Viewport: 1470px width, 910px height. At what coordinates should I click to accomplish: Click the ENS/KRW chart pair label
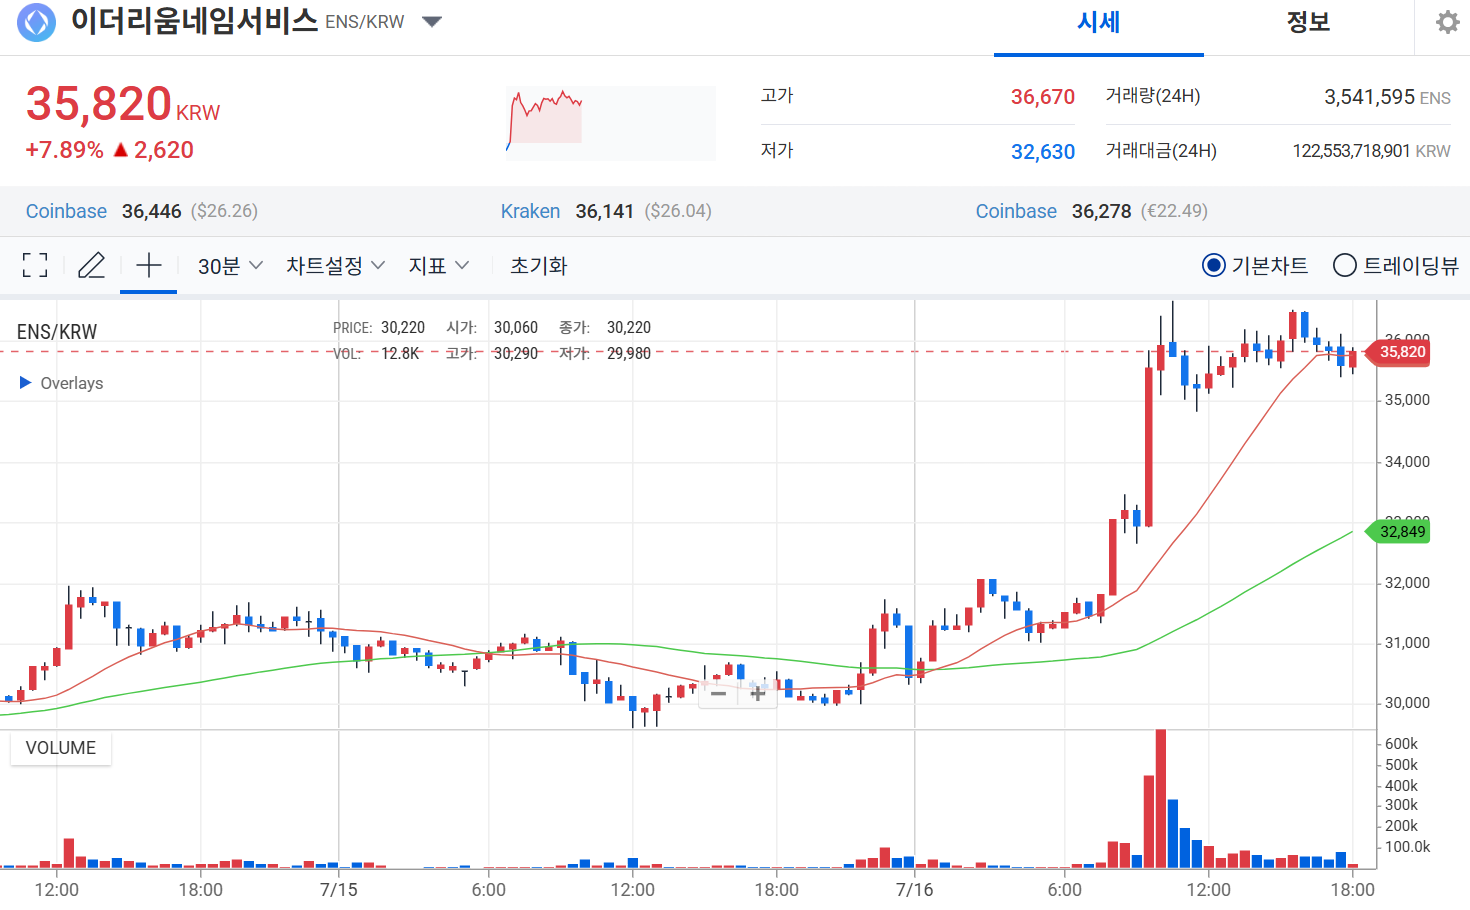(x=57, y=332)
